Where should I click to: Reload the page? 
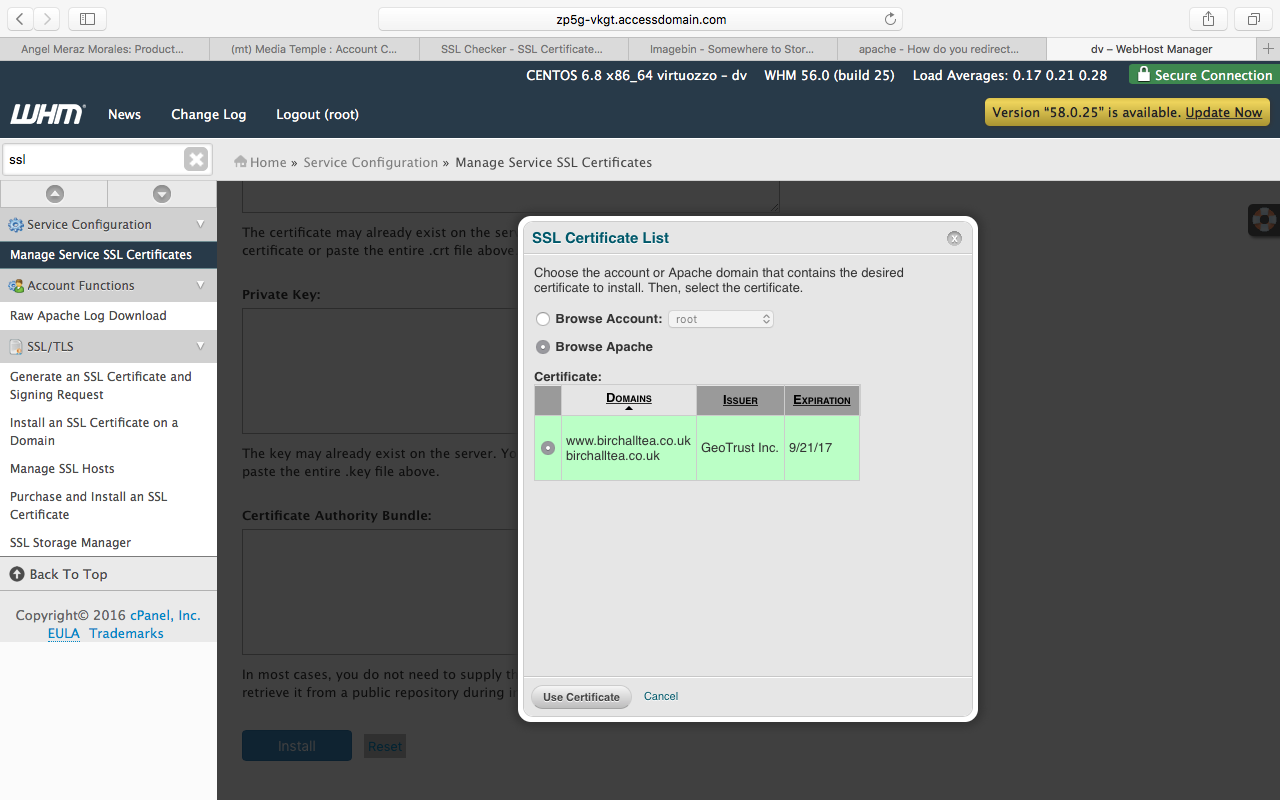click(890, 19)
